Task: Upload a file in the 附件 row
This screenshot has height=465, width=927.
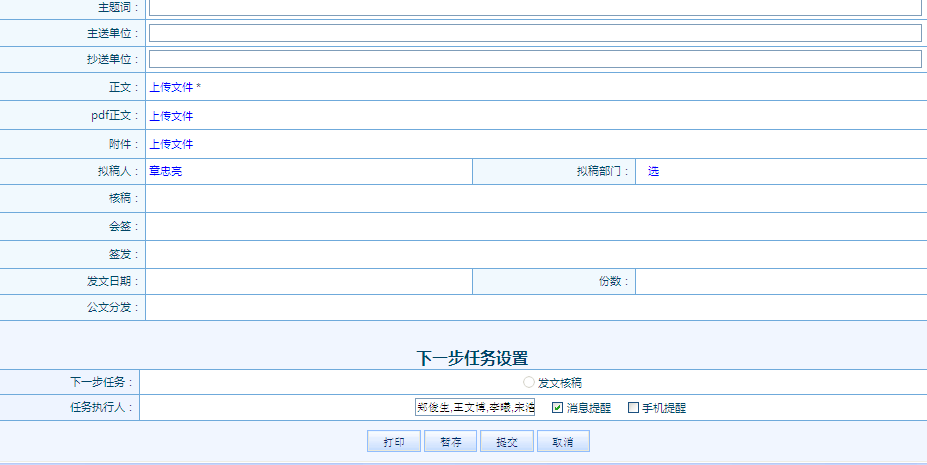Action: click(171, 144)
